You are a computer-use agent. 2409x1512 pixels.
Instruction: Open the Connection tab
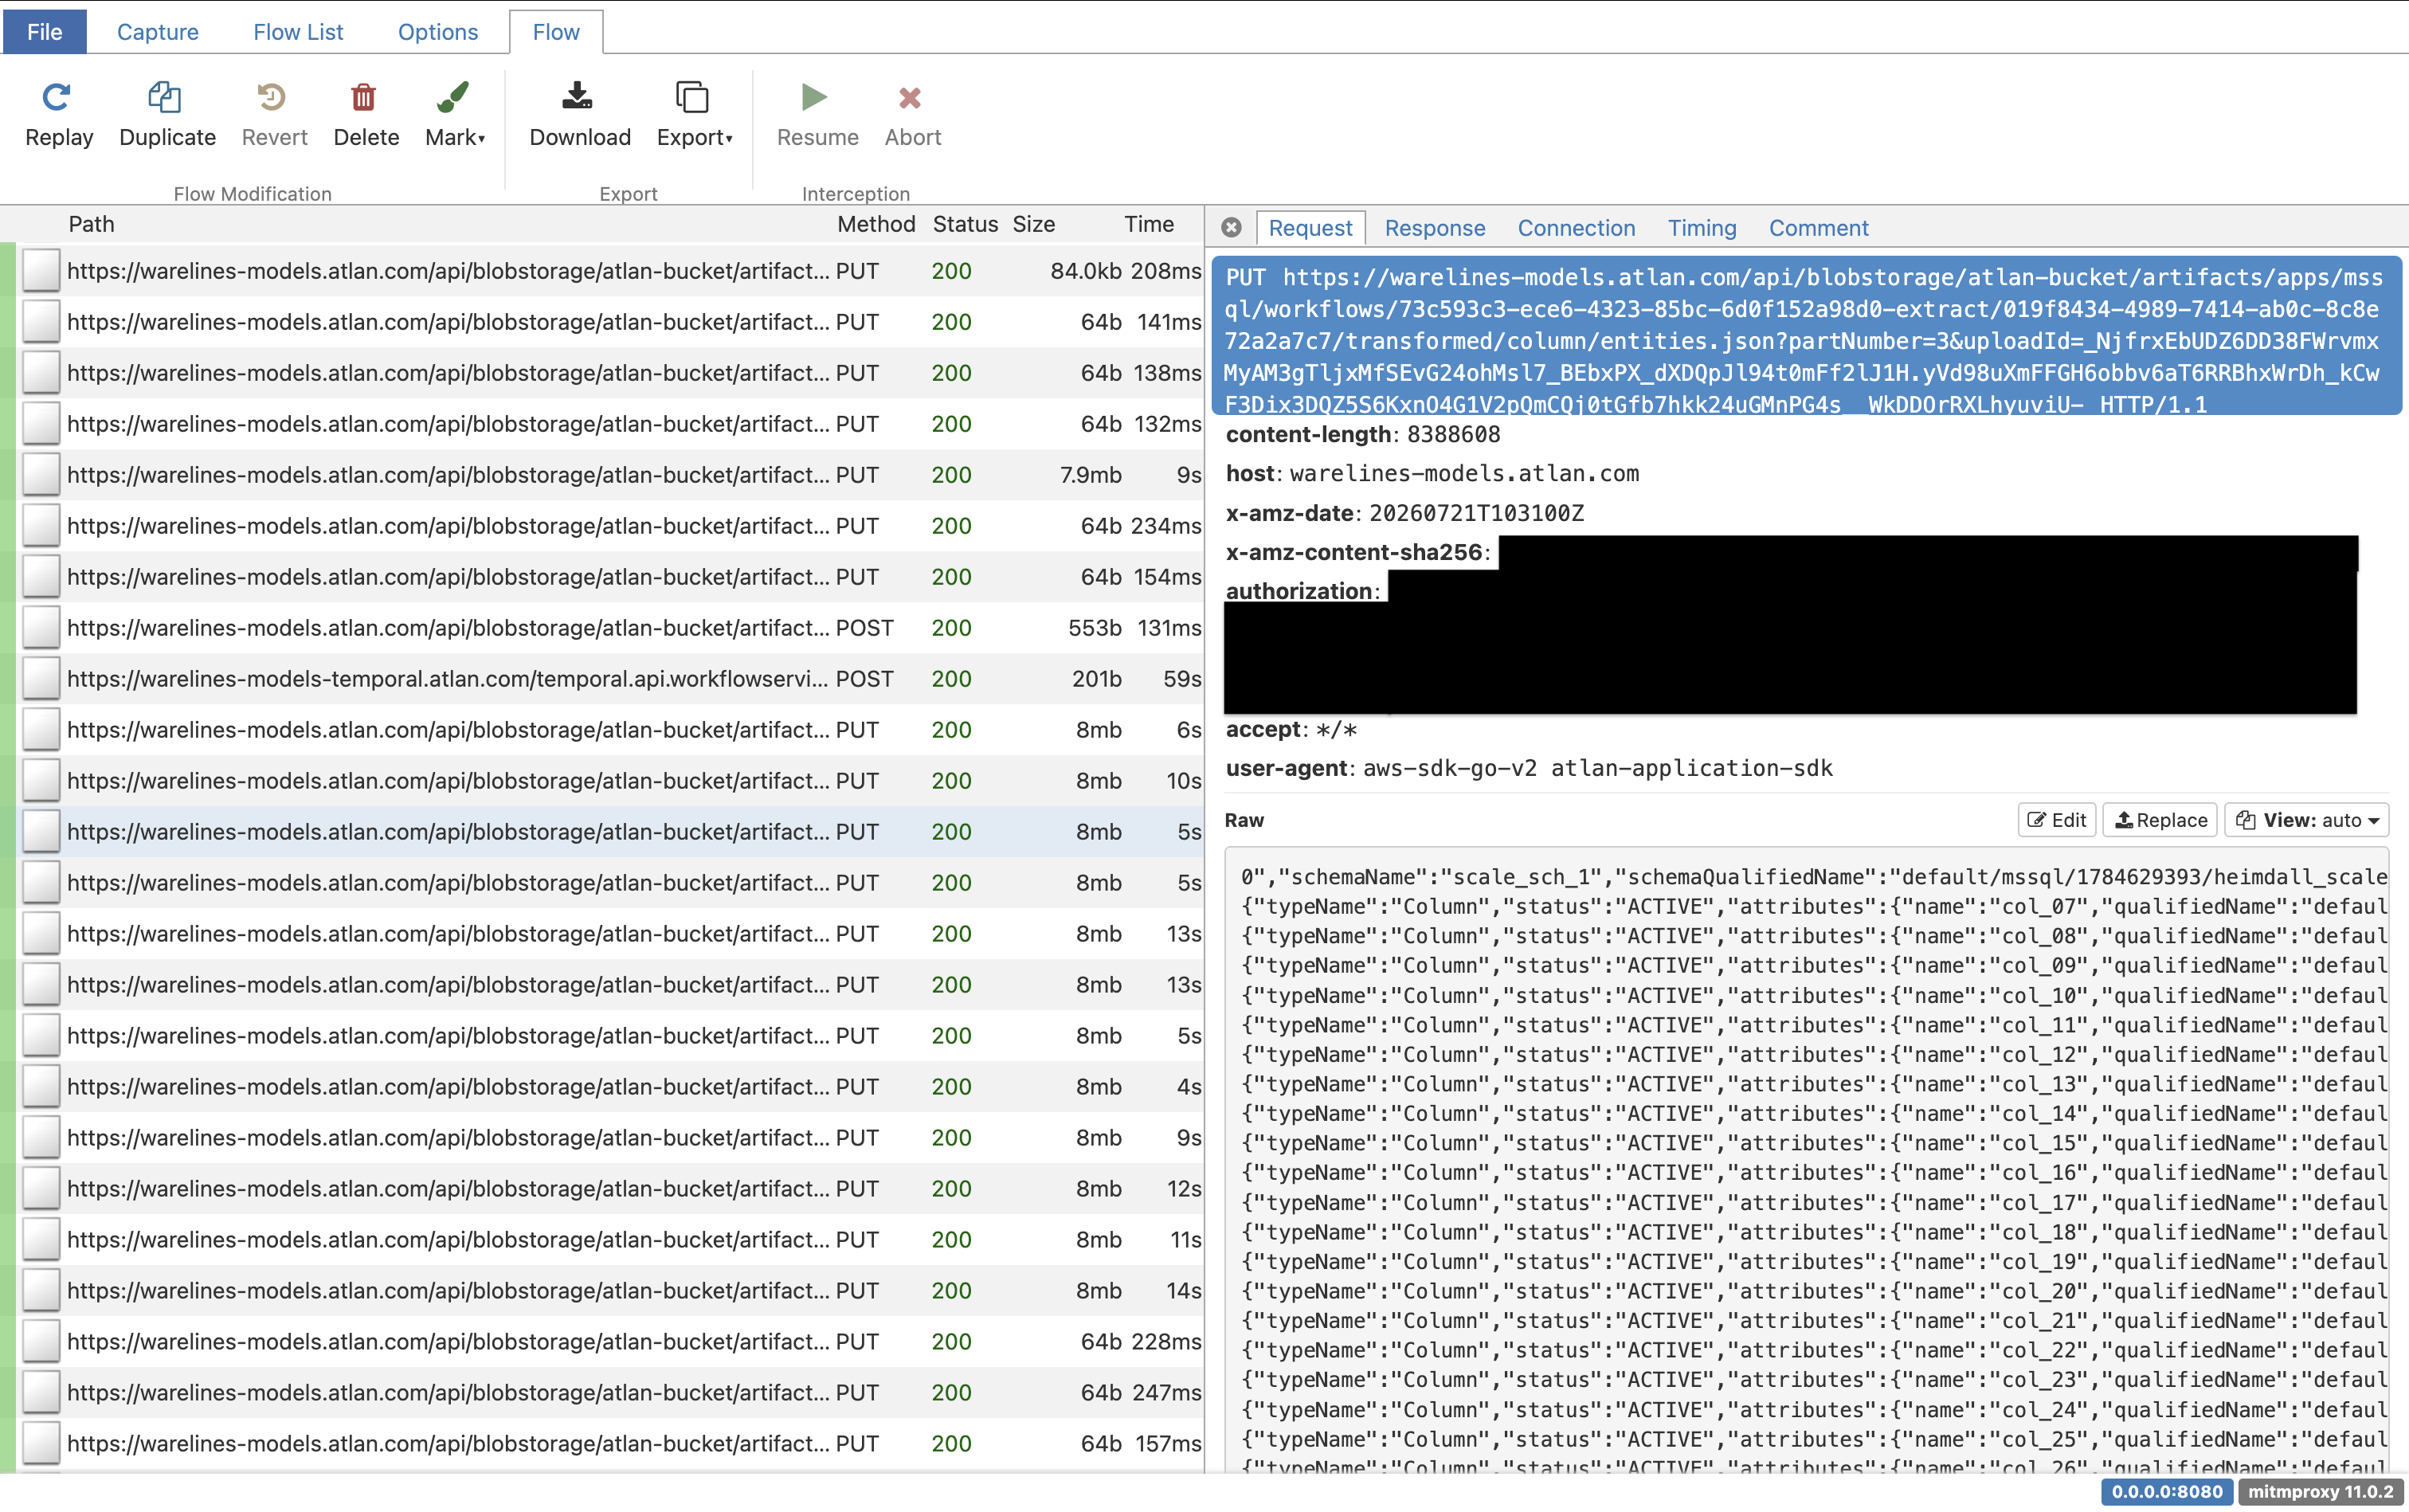[1576, 228]
